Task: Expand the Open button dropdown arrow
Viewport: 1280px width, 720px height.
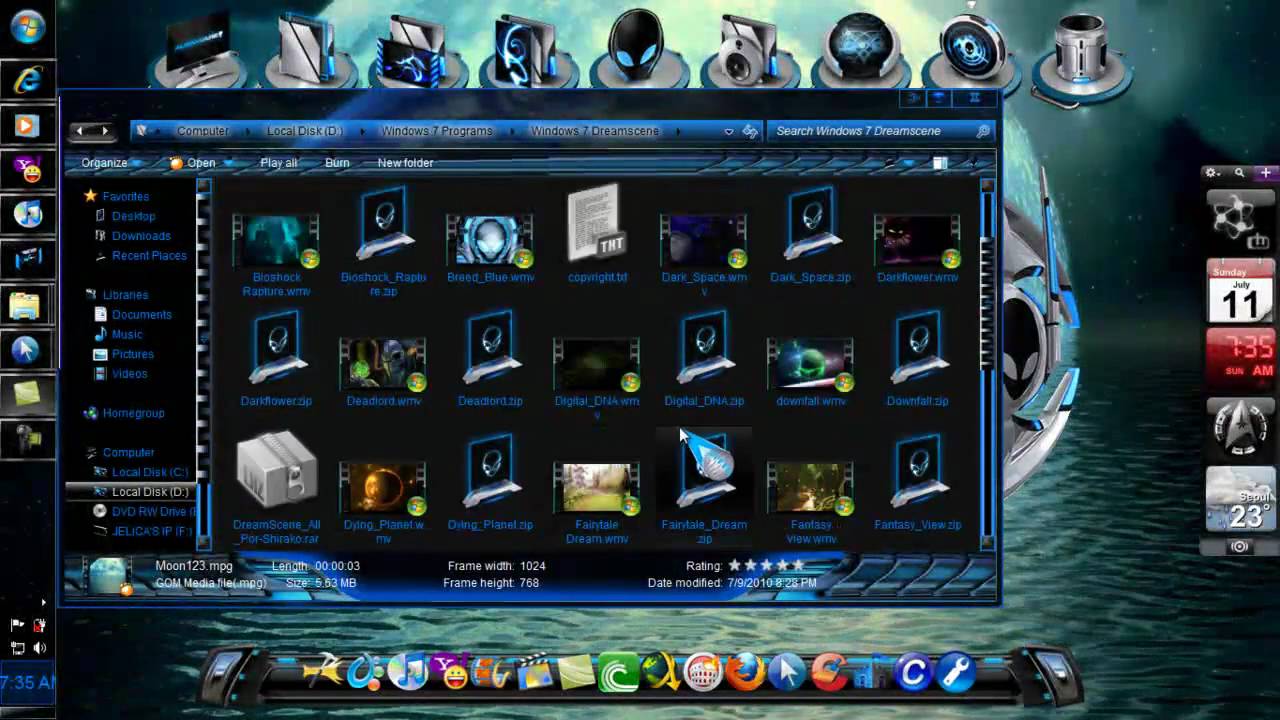Action: (228, 163)
